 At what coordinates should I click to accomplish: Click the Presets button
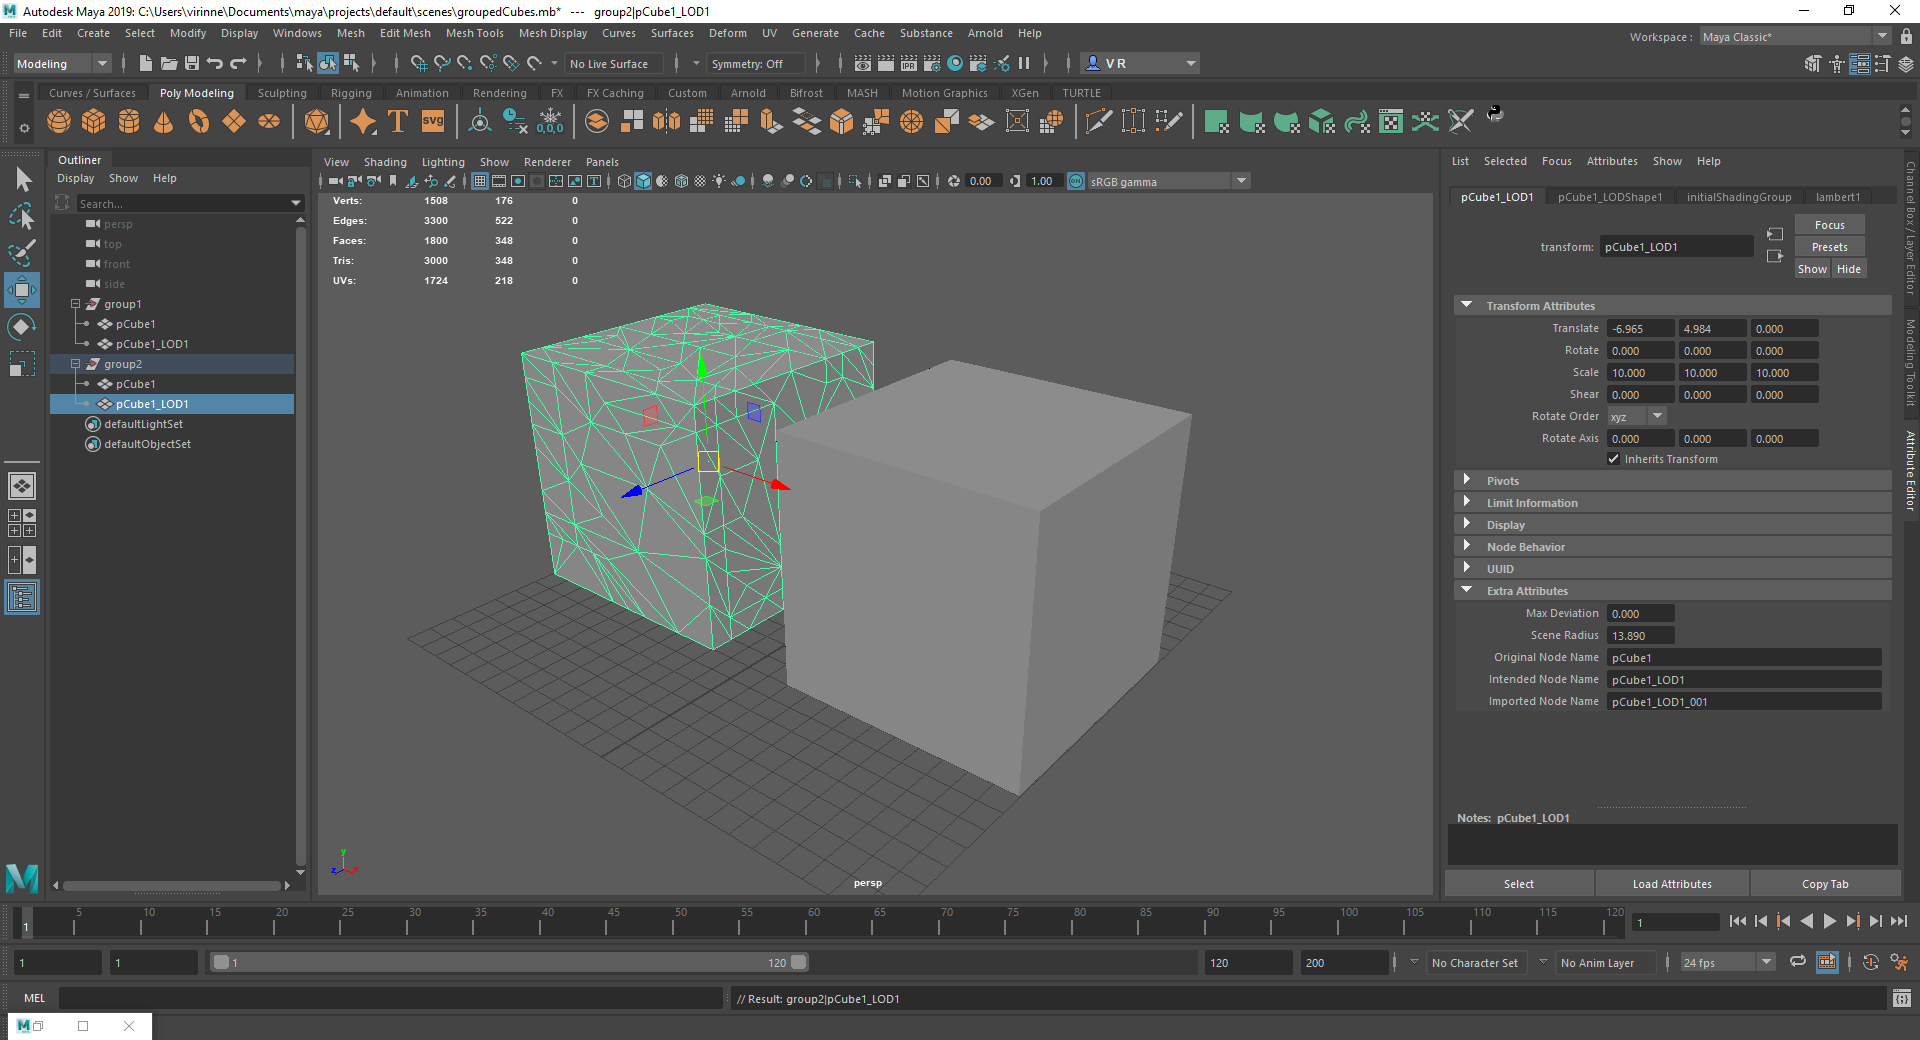point(1829,247)
